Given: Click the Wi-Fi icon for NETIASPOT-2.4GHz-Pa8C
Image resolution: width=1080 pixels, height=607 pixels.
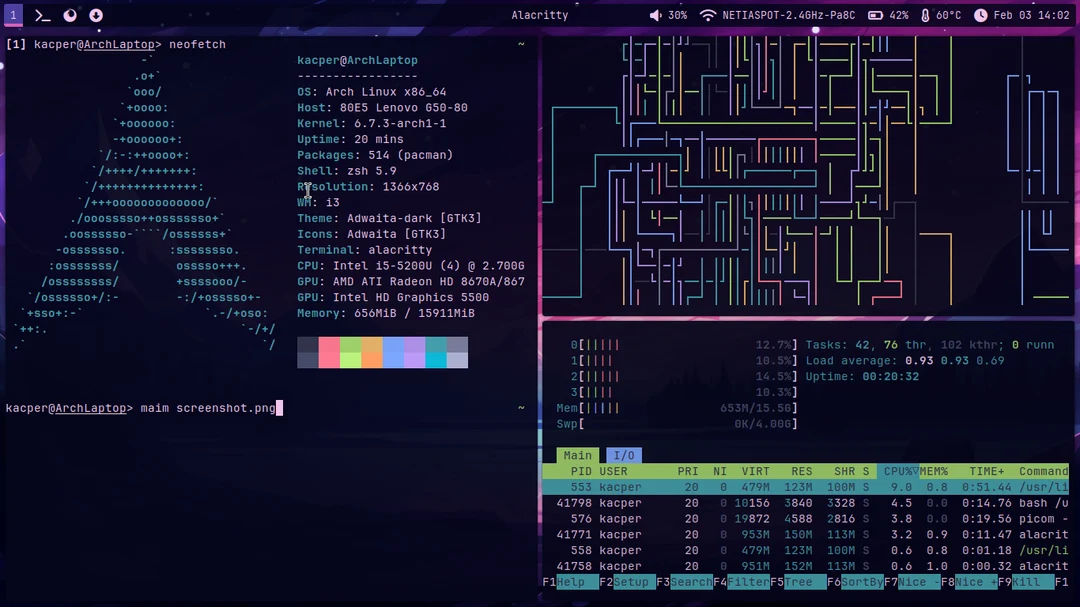Looking at the screenshot, I should 708,15.
